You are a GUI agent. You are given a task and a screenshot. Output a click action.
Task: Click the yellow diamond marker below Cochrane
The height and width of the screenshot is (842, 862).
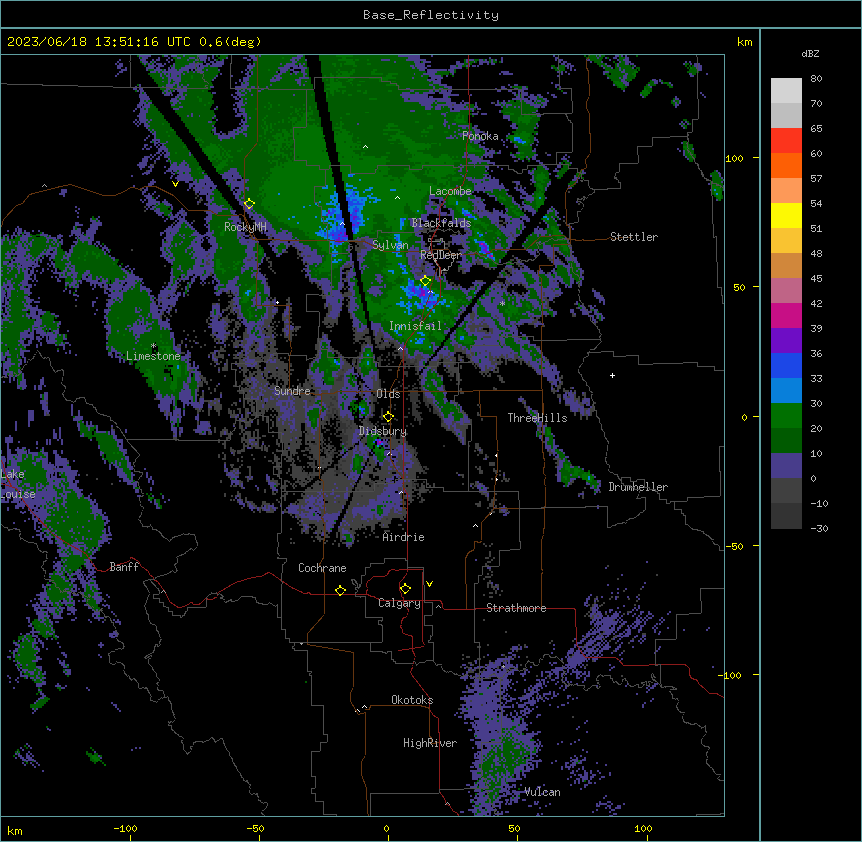pos(340,590)
